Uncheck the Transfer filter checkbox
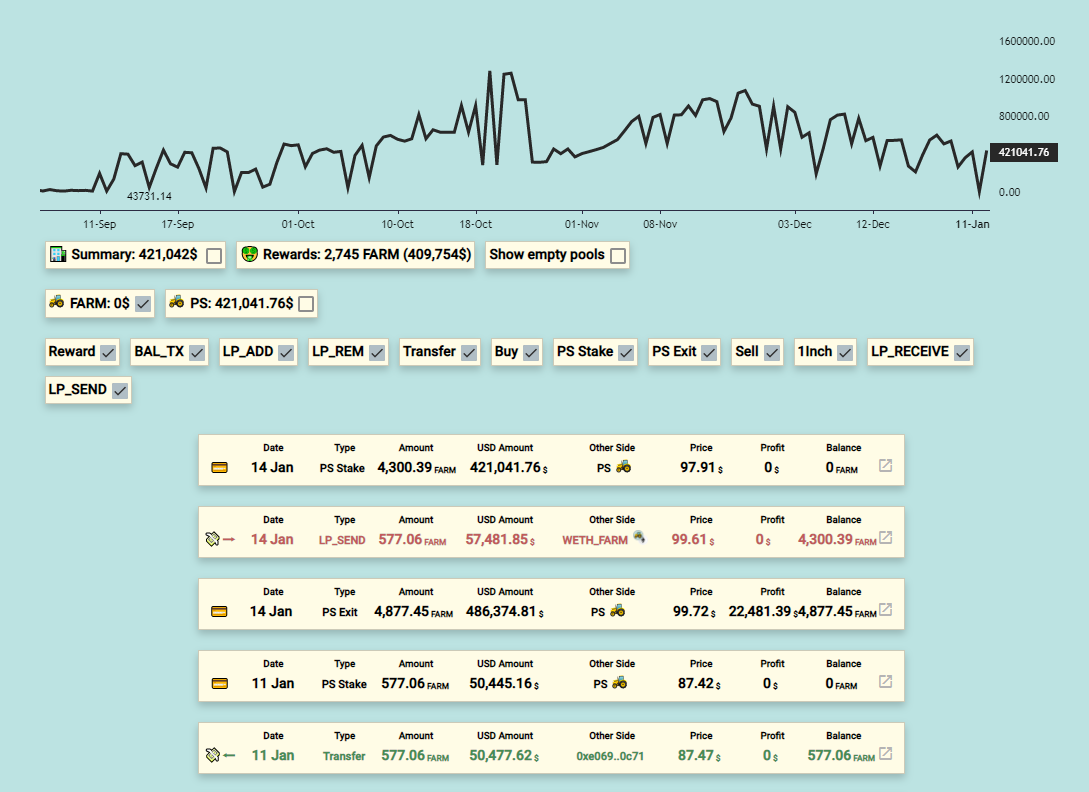 (x=469, y=353)
